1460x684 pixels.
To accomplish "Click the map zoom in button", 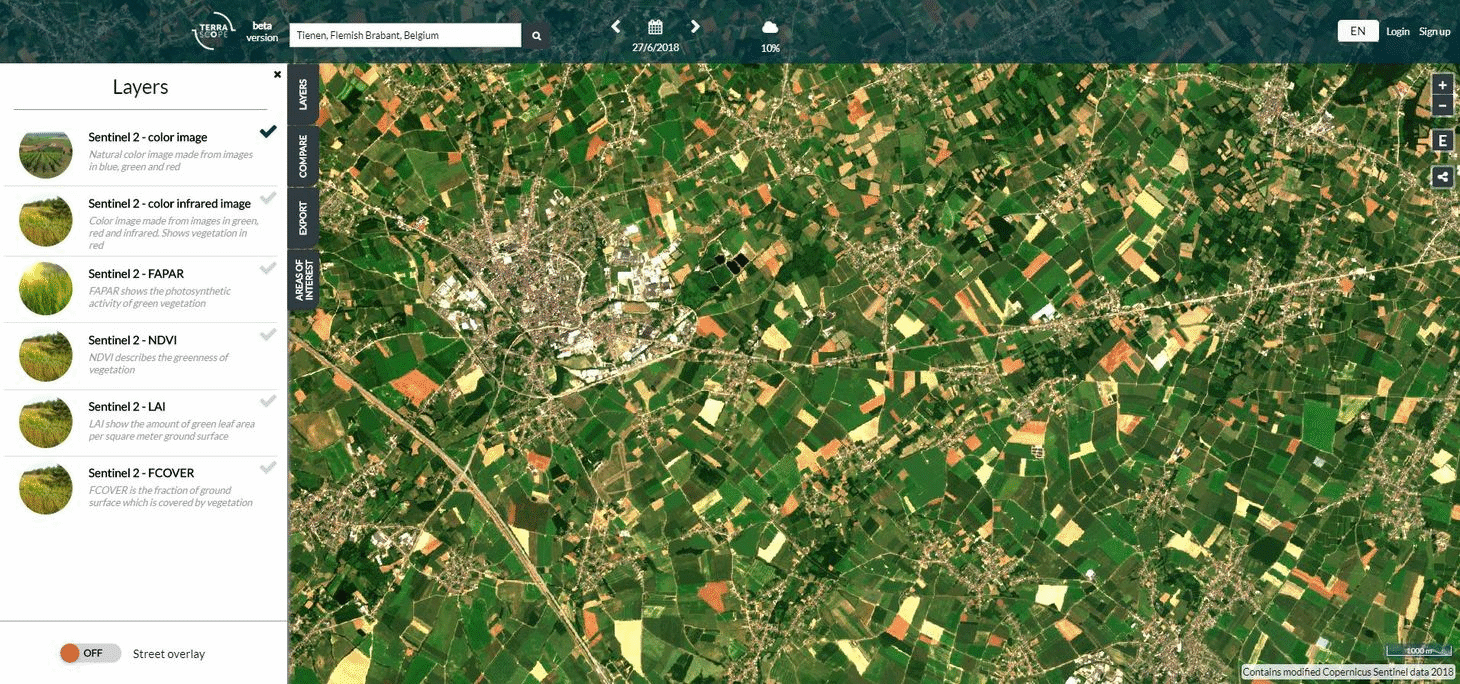I will pos(1442,84).
